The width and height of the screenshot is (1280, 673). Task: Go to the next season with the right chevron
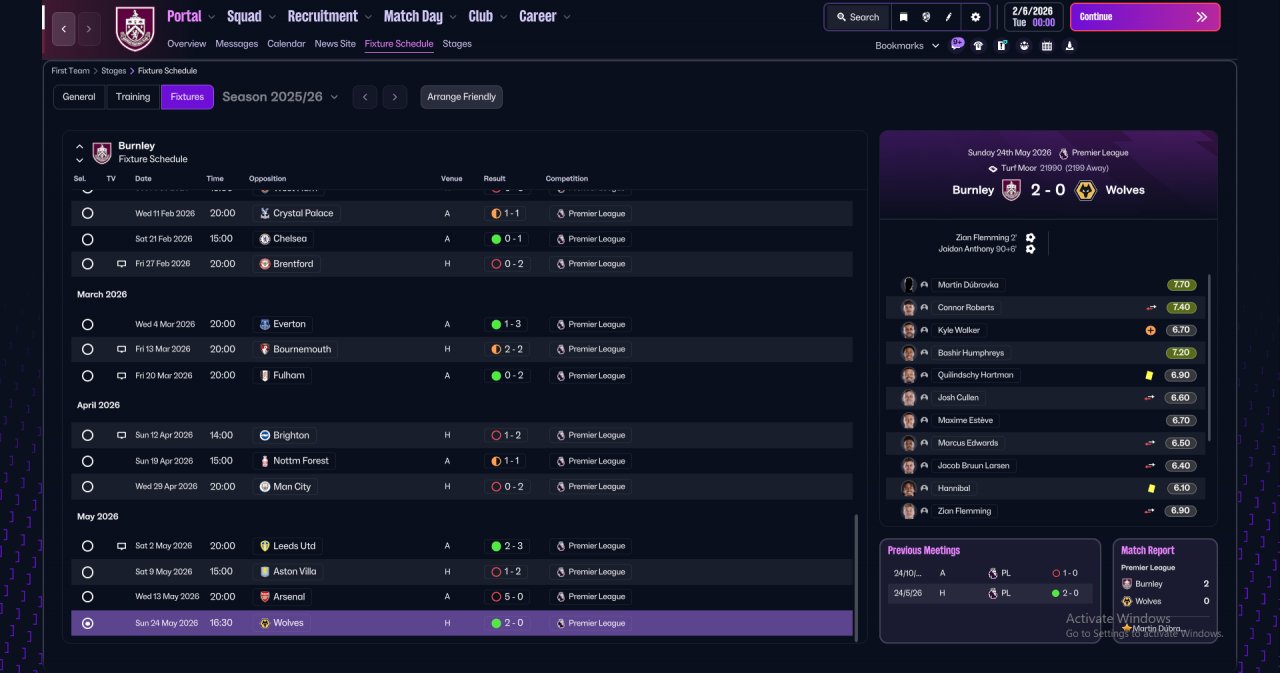coord(395,97)
